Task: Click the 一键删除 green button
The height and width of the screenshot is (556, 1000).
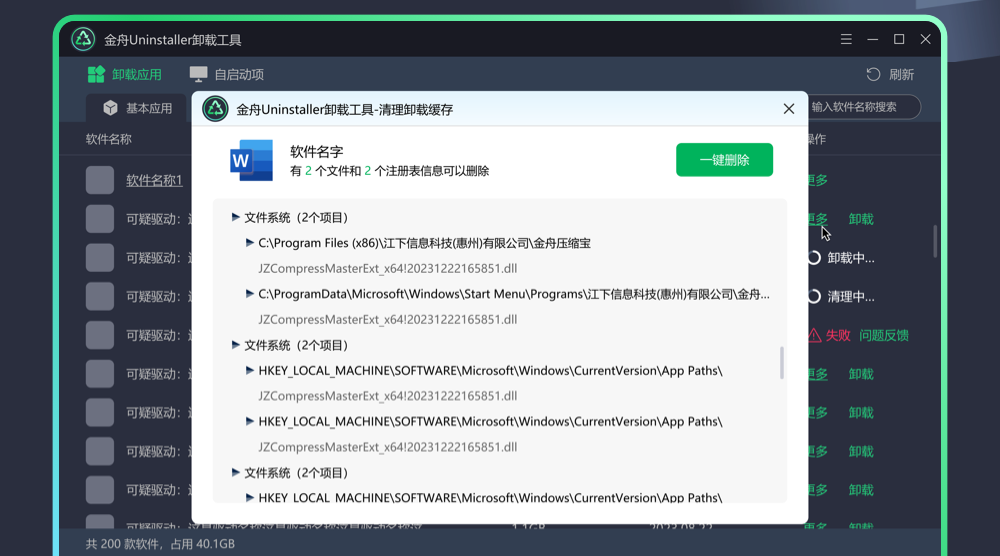Action: 724,159
